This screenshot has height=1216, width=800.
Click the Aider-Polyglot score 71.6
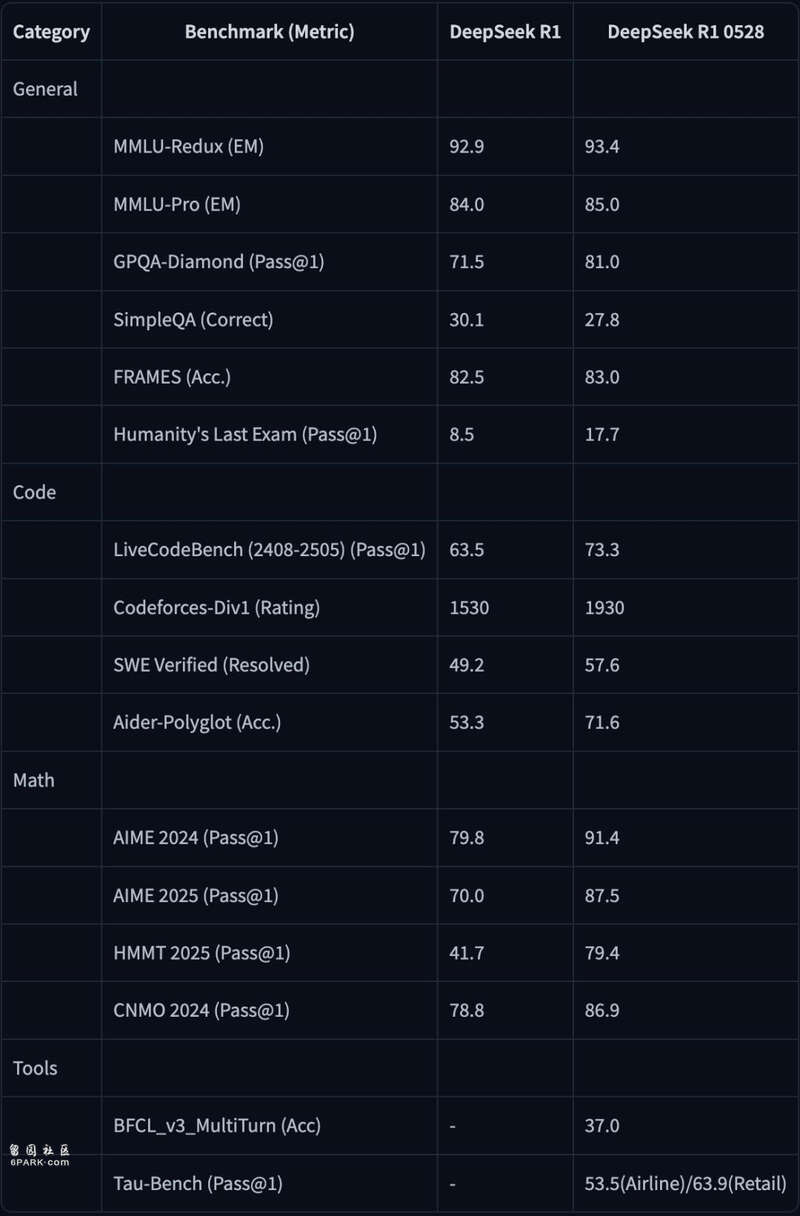(602, 722)
